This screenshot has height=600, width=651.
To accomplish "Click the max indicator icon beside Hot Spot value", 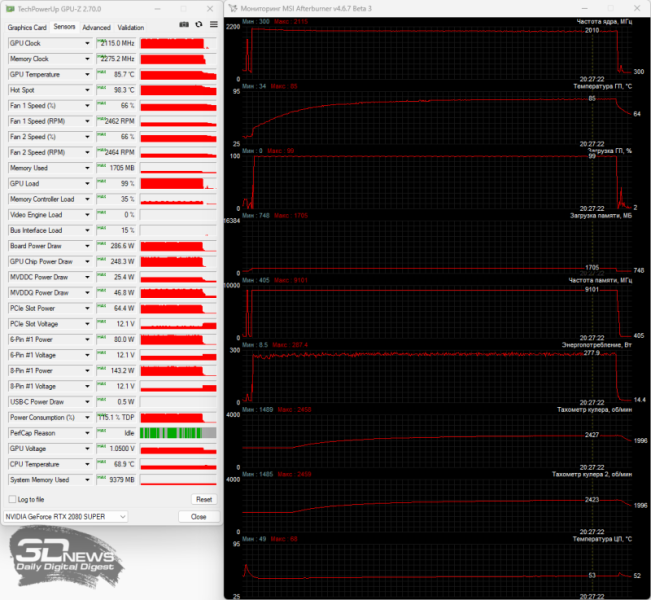I will pos(101,87).
